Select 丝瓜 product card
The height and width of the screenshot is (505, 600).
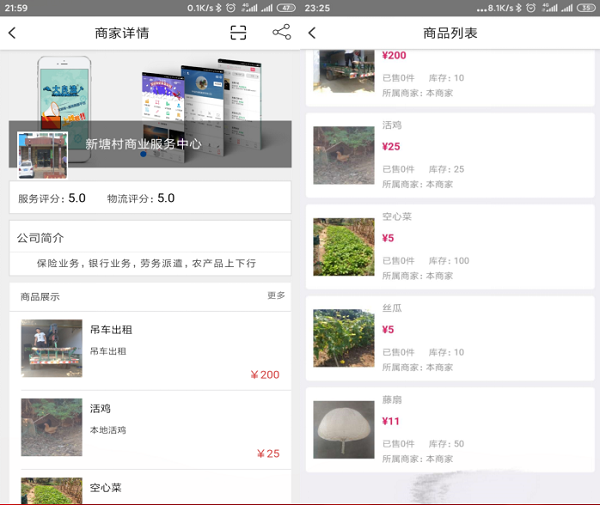coord(450,338)
